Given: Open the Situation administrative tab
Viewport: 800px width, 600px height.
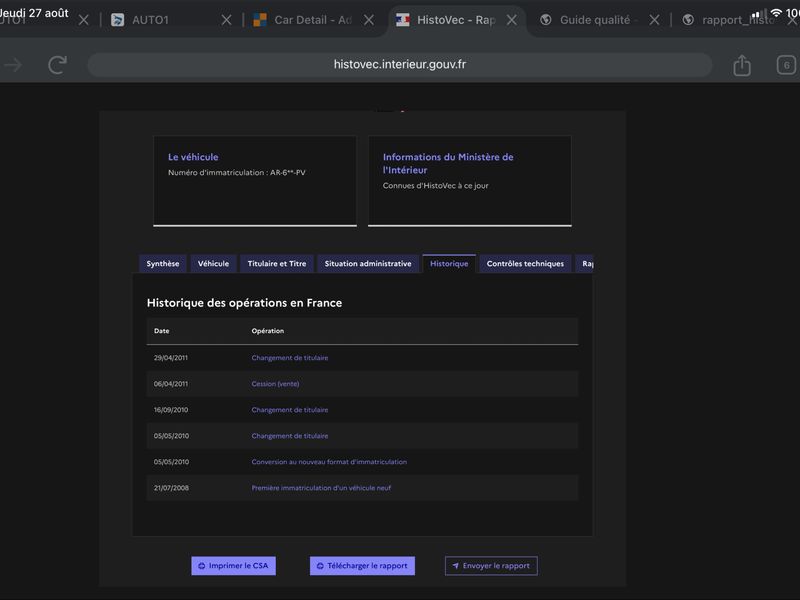Looking at the screenshot, I should (368, 264).
